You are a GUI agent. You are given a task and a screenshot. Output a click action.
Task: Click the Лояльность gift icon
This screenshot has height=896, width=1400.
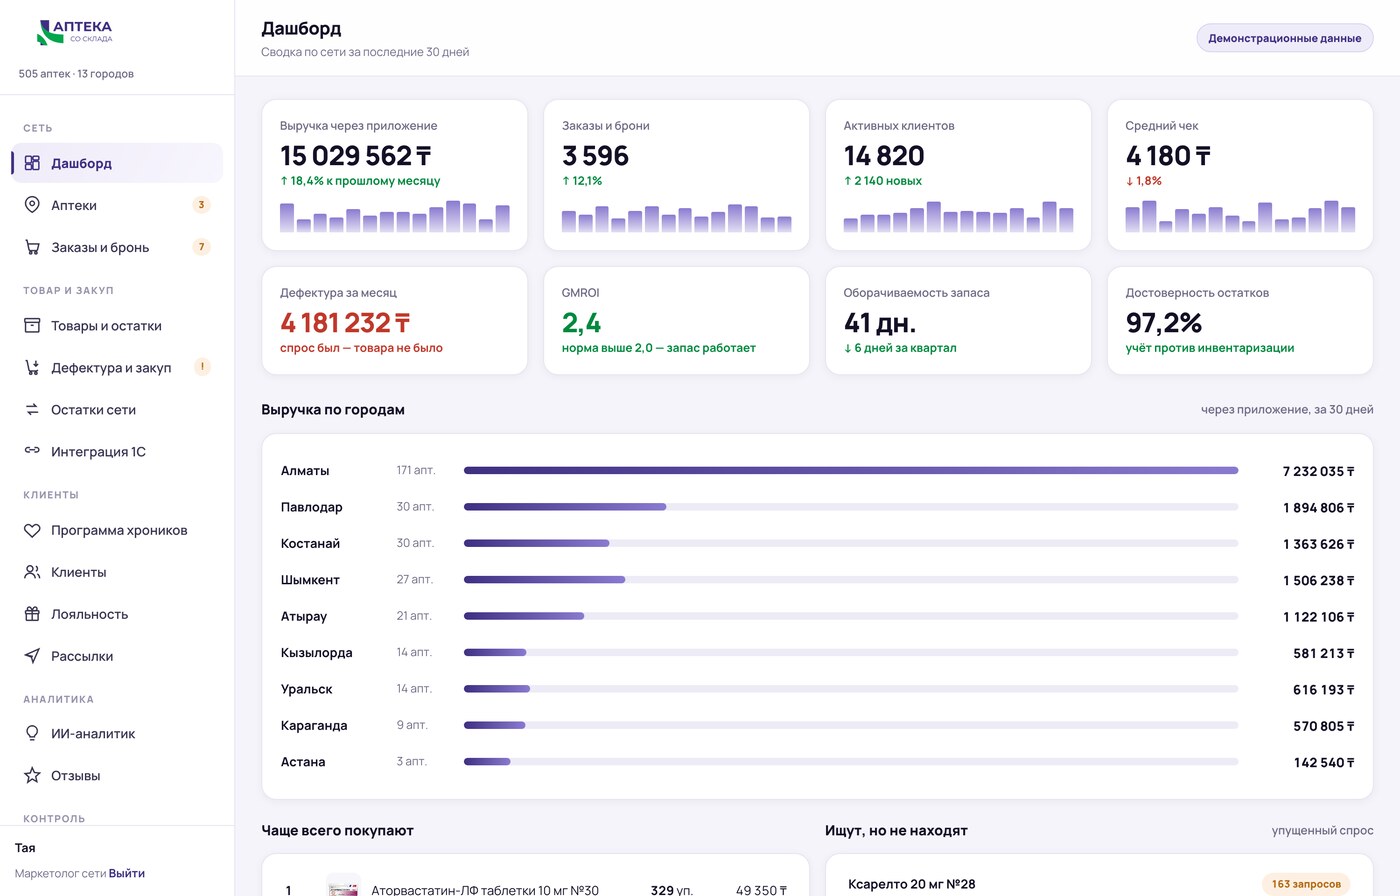pyautogui.click(x=32, y=614)
